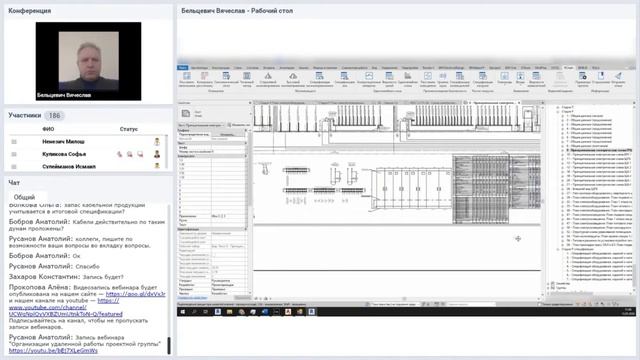Collapse the top tree node in the project browser
Screen dimensions: 640x360
[x=558, y=107]
